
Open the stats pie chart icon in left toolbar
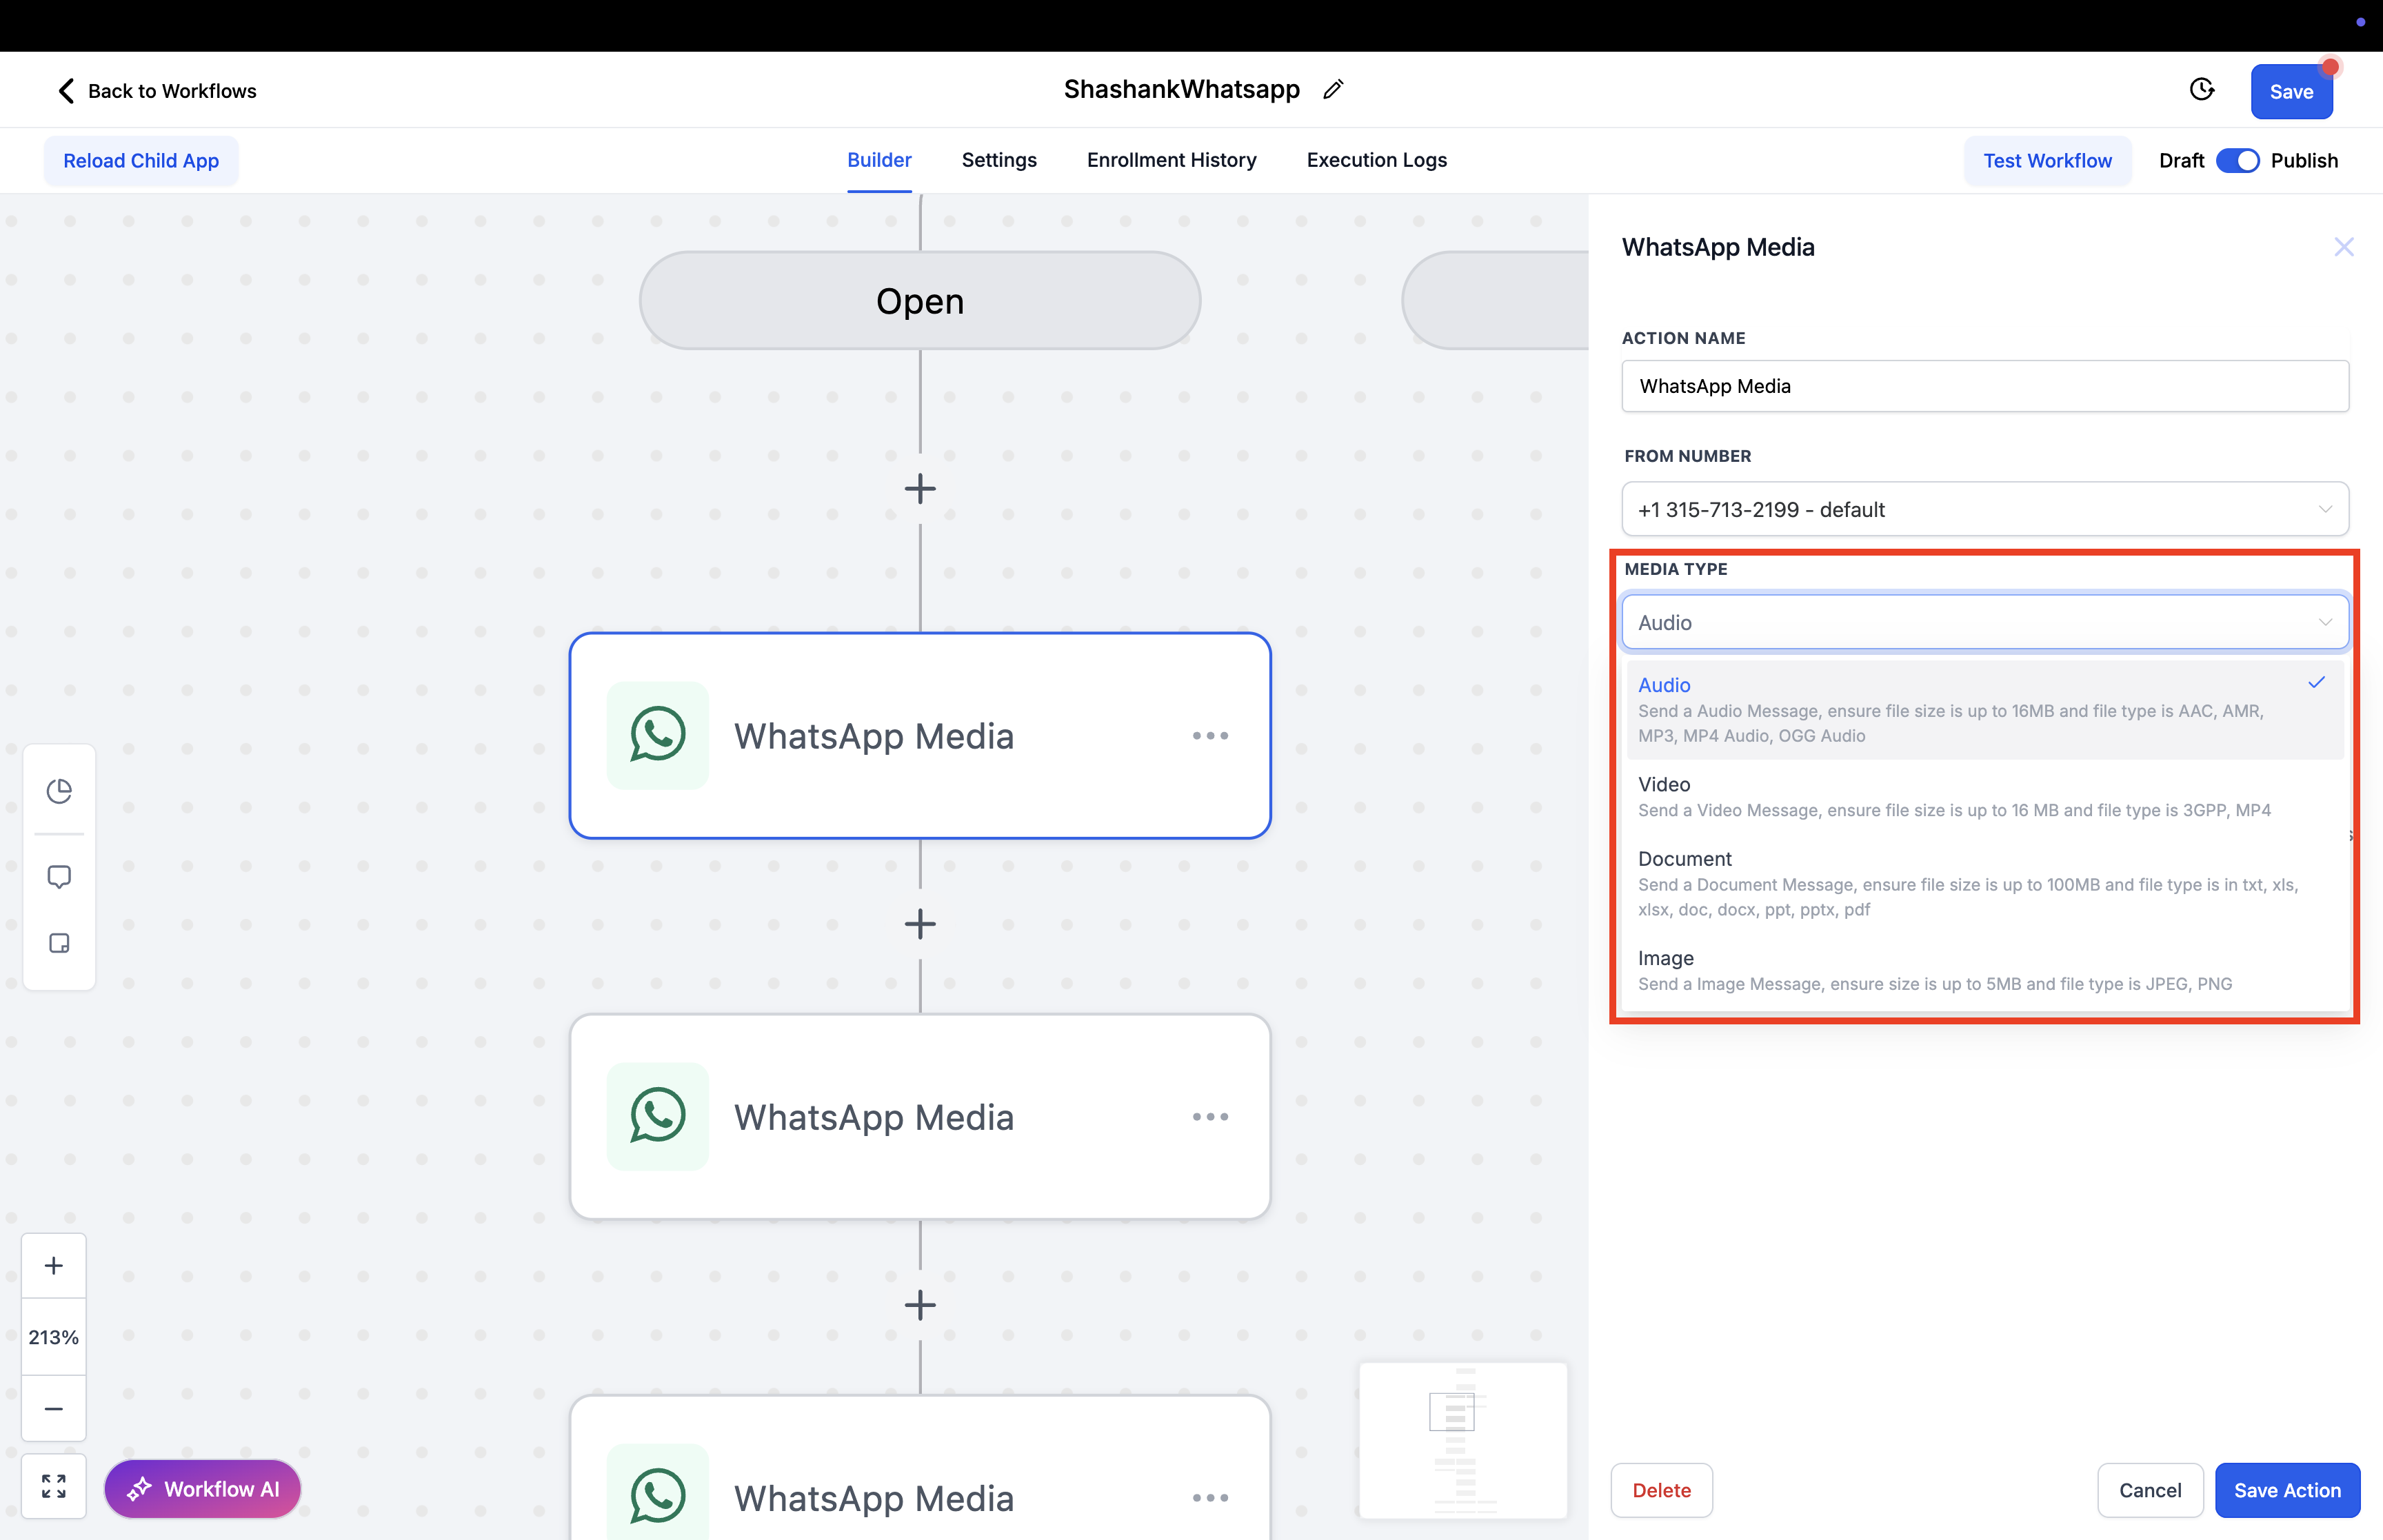point(59,791)
